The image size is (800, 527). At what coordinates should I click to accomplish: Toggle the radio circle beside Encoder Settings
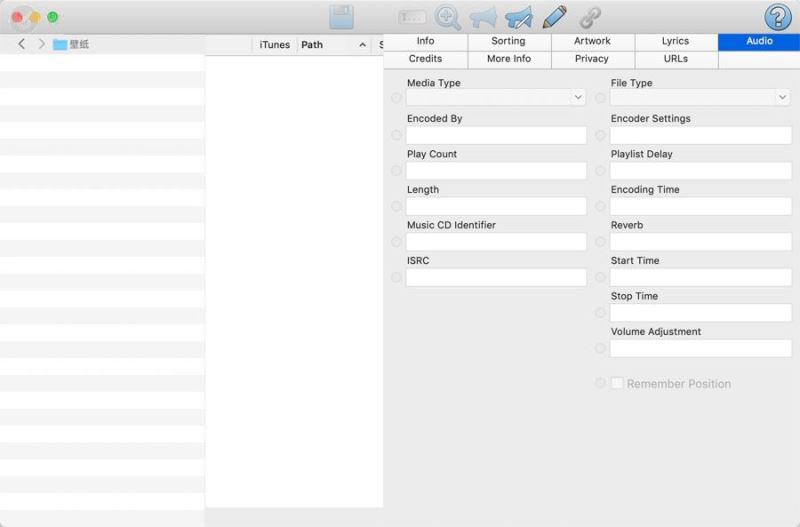tap(601, 135)
